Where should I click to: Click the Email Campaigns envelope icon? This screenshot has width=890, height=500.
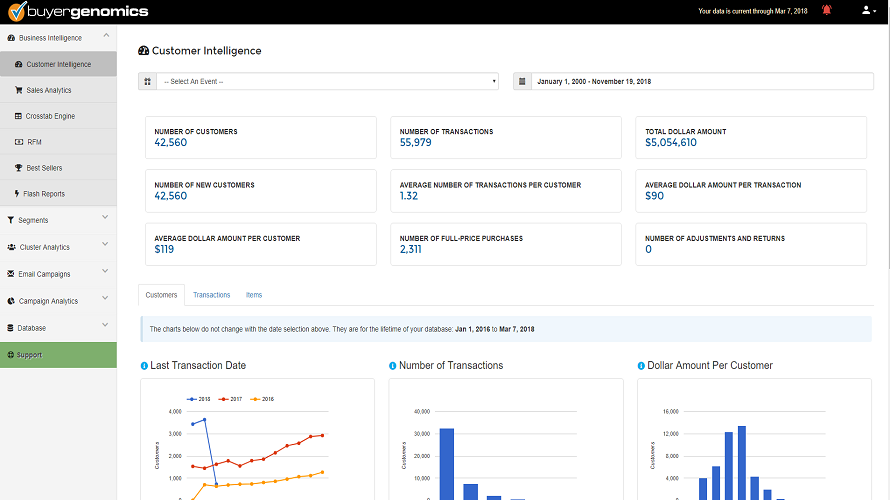11,274
